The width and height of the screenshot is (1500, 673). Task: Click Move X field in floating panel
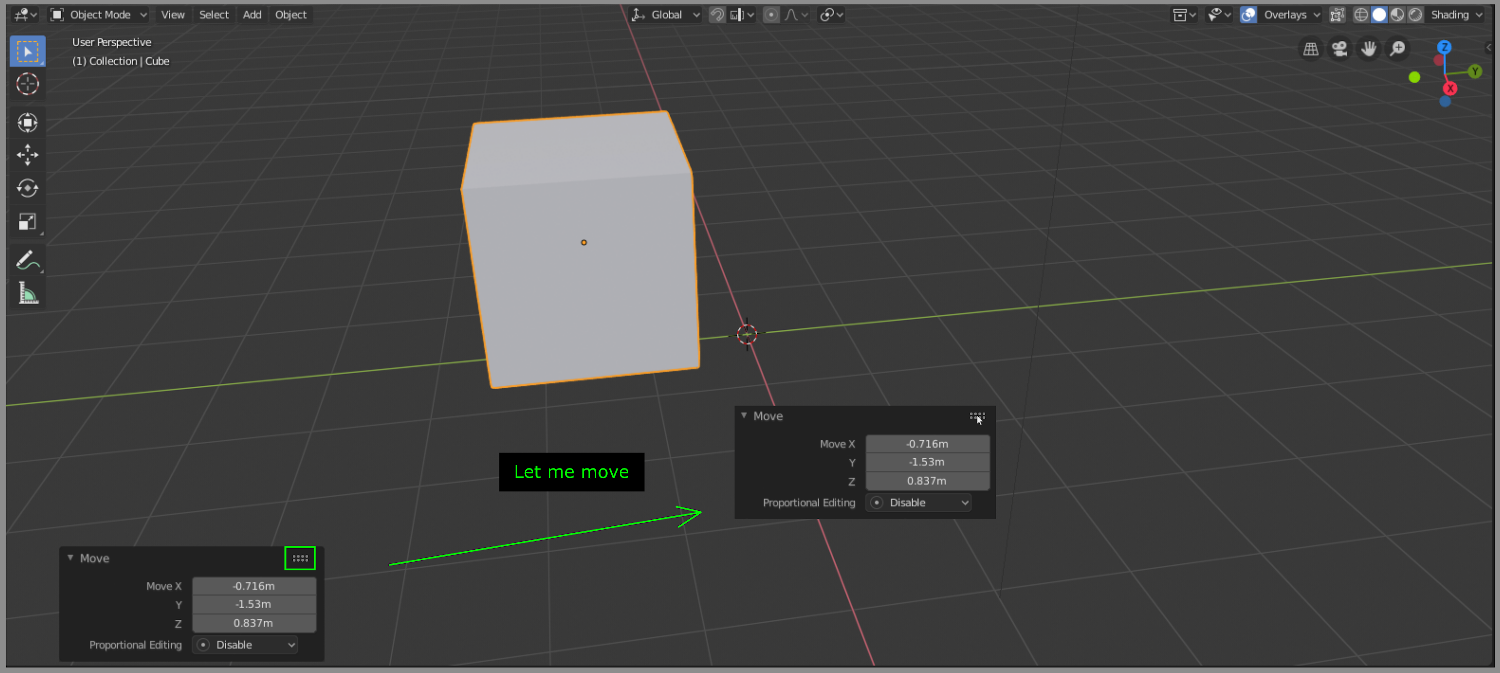pos(928,444)
